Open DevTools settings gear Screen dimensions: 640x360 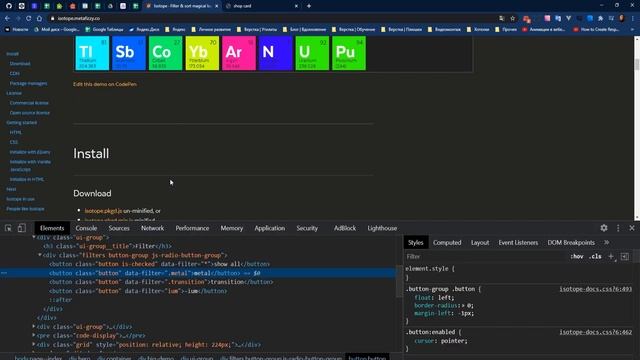pos(604,228)
